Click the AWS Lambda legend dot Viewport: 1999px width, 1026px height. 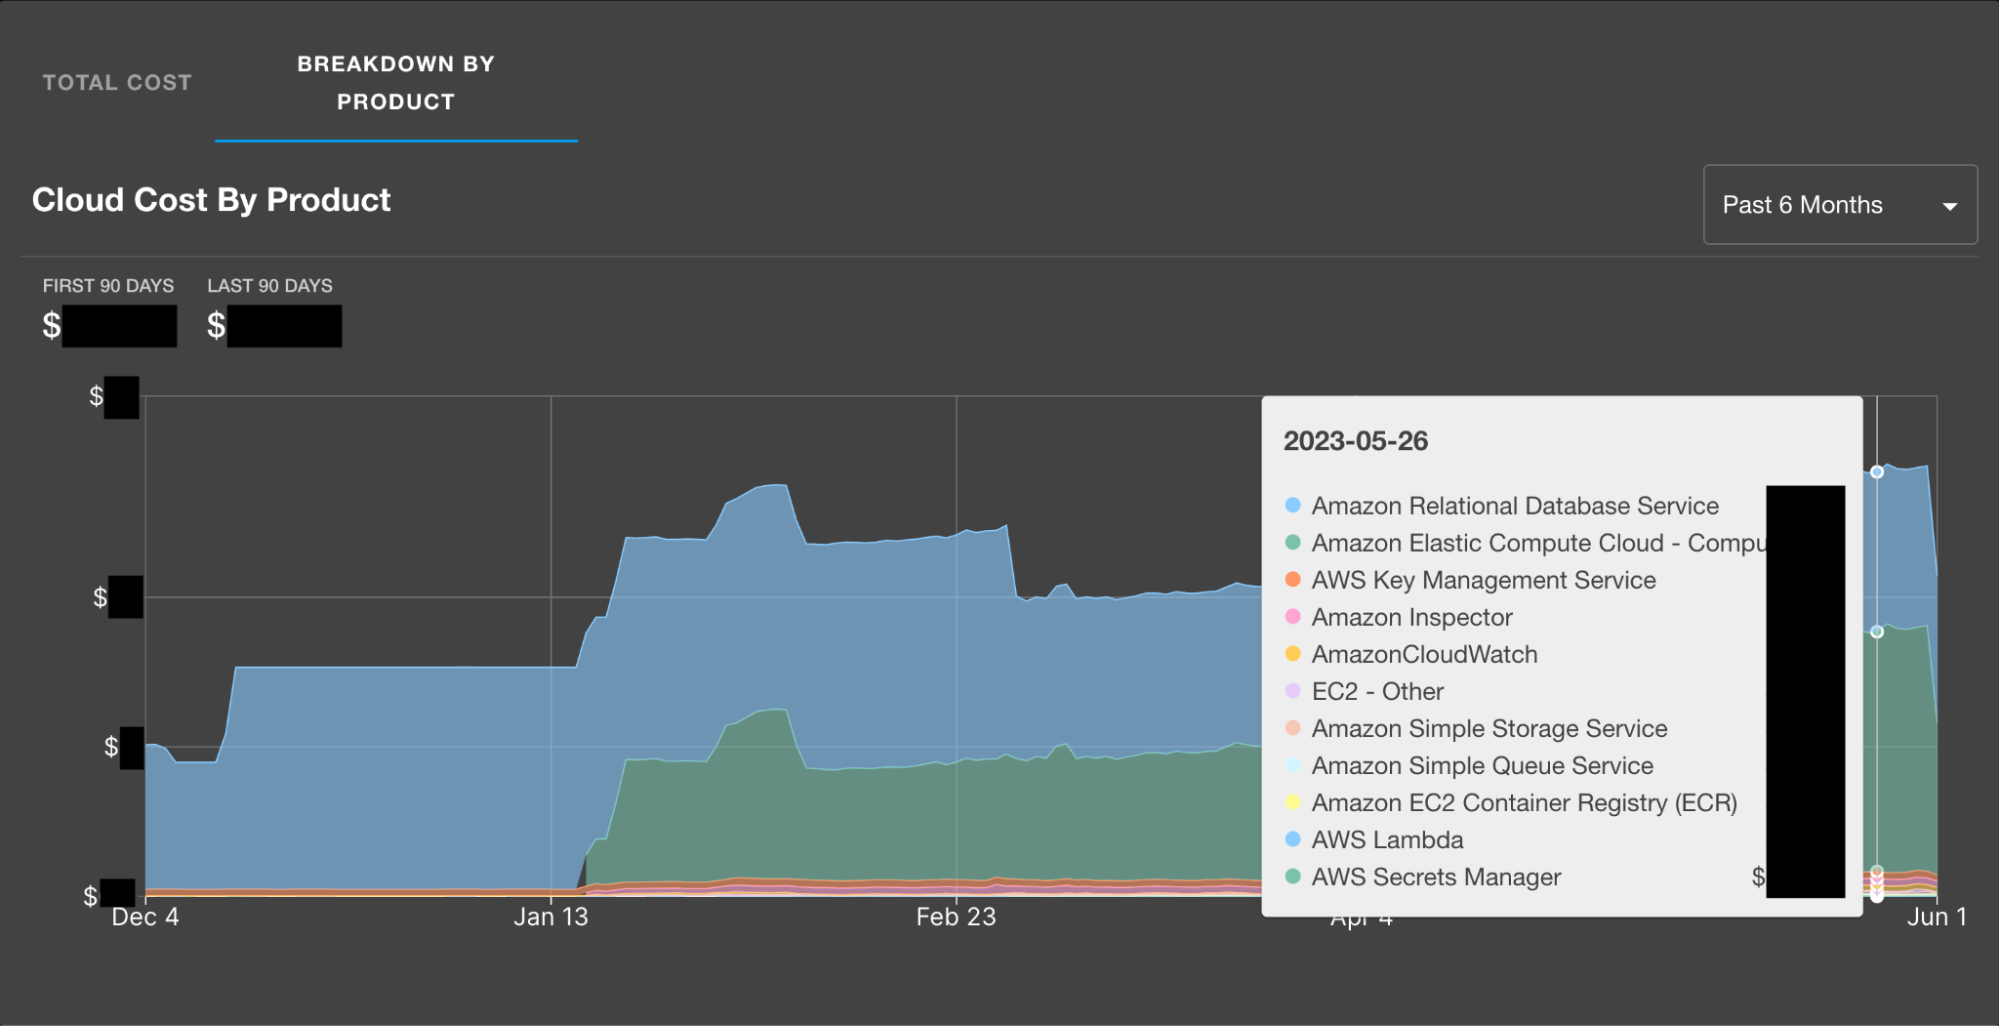tap(1292, 840)
